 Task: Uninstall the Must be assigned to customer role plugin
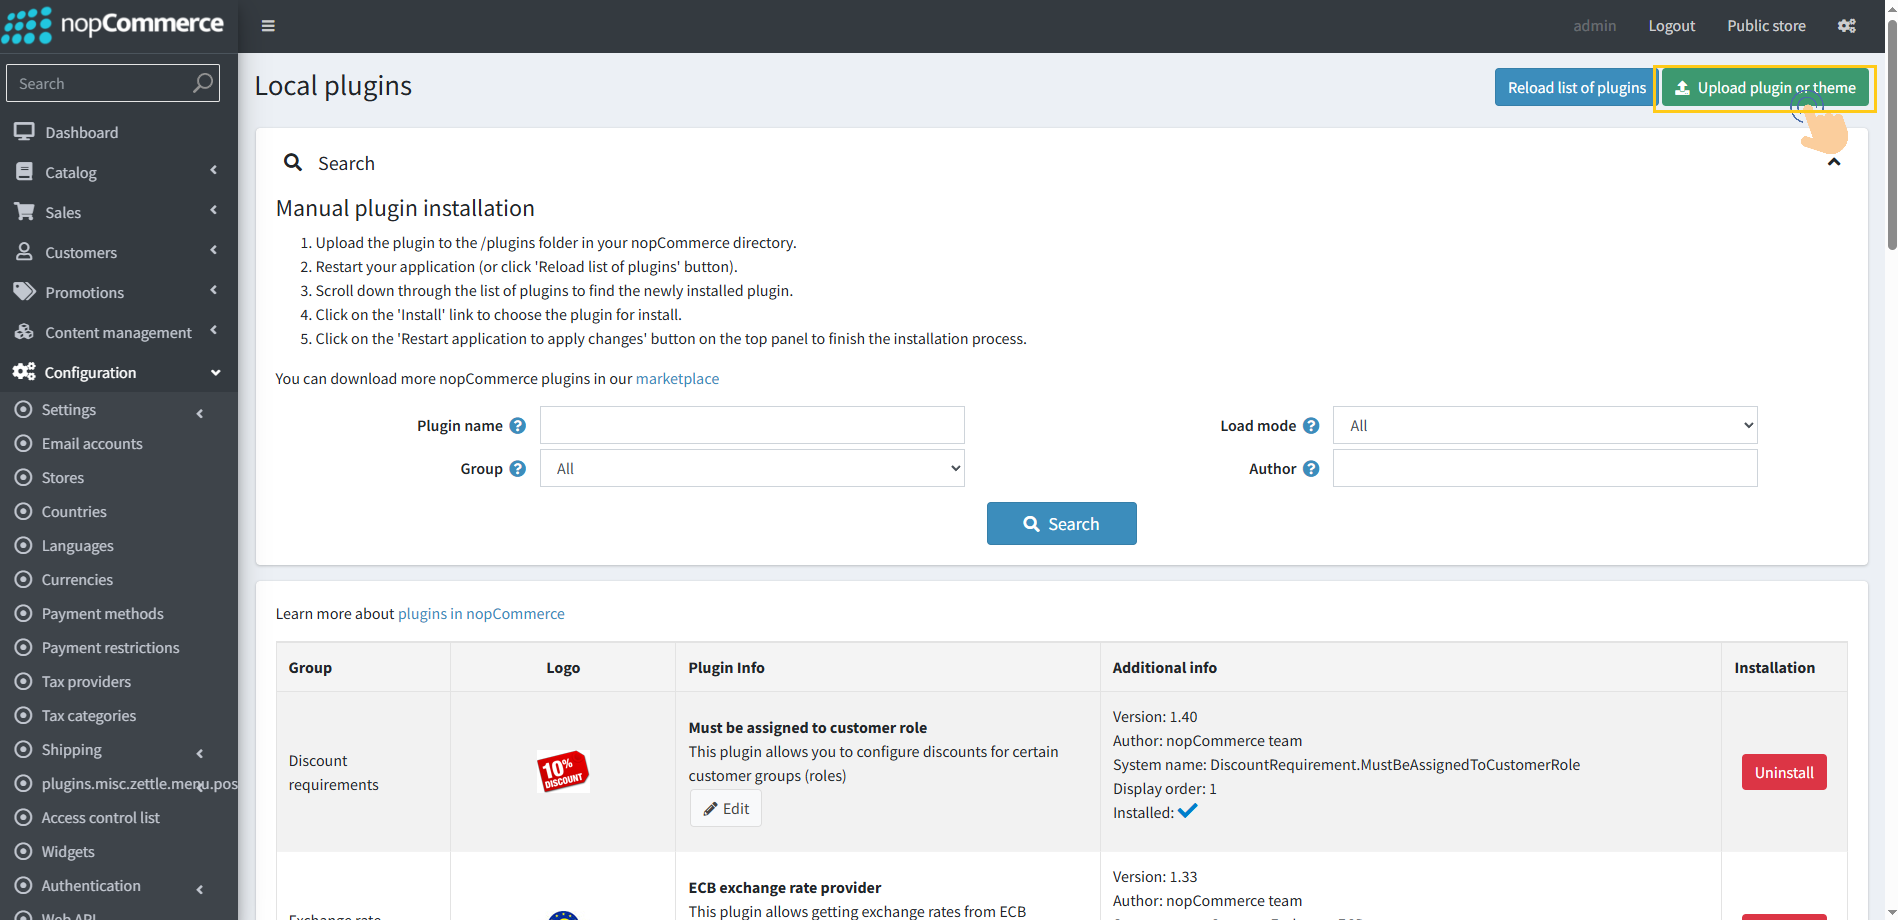(x=1783, y=771)
